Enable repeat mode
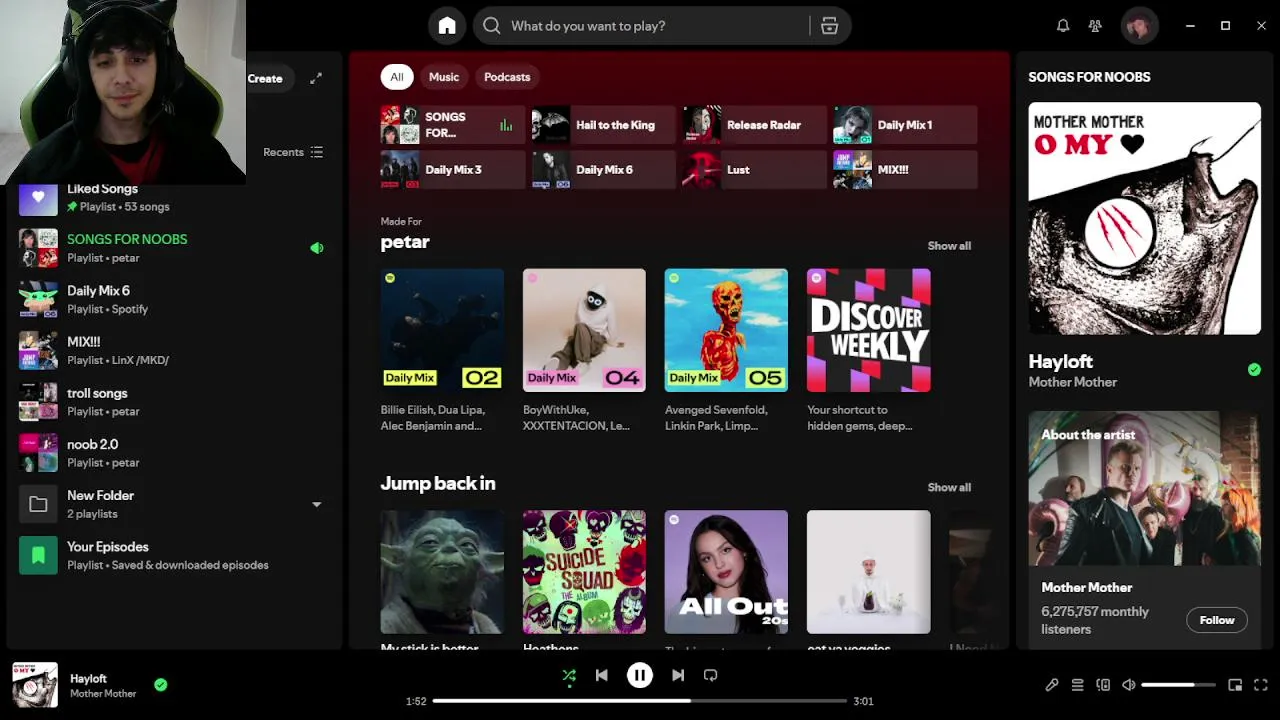Screen dimensions: 1280x720 (x=710, y=675)
